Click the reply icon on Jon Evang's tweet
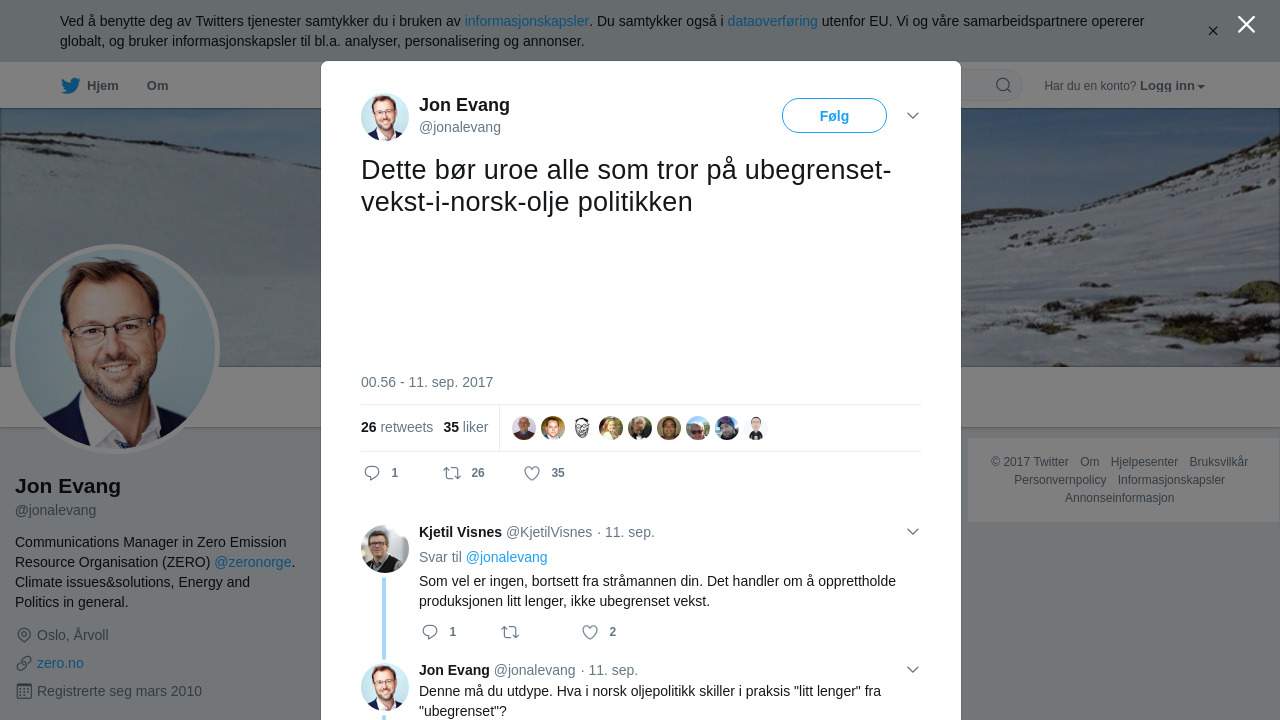The image size is (1280, 720). coord(372,473)
